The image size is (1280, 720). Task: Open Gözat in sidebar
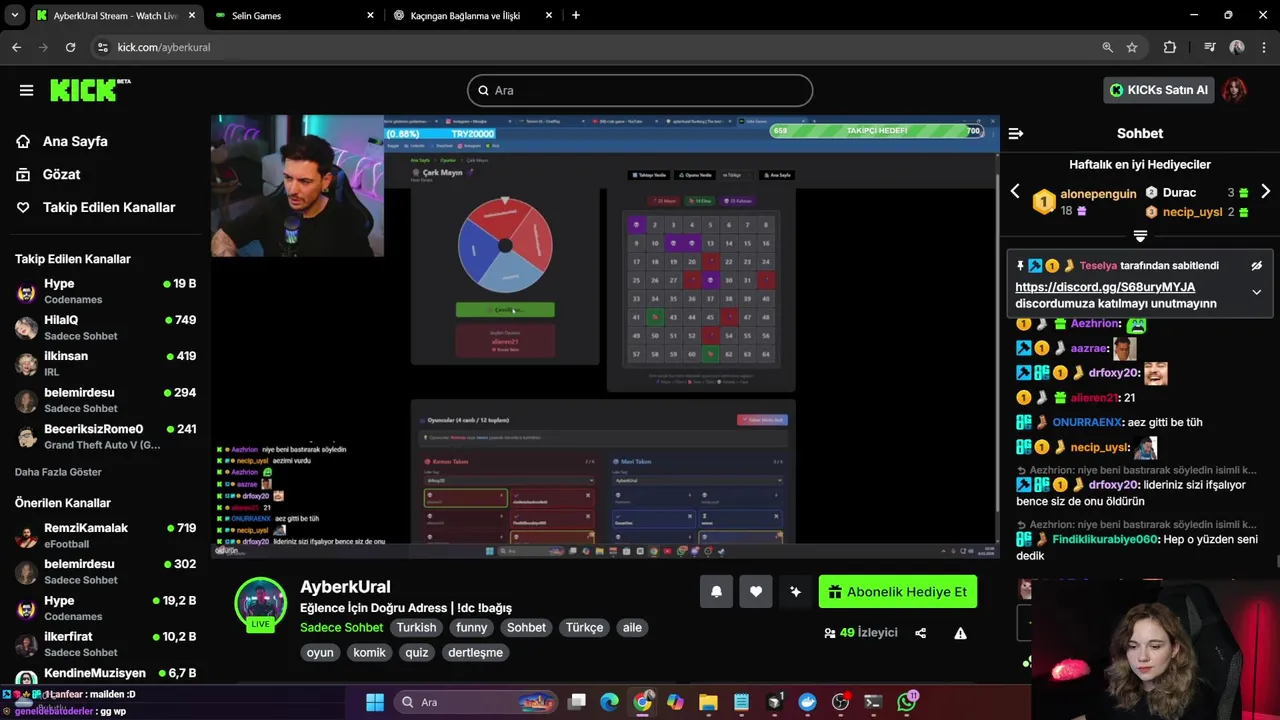(x=61, y=174)
